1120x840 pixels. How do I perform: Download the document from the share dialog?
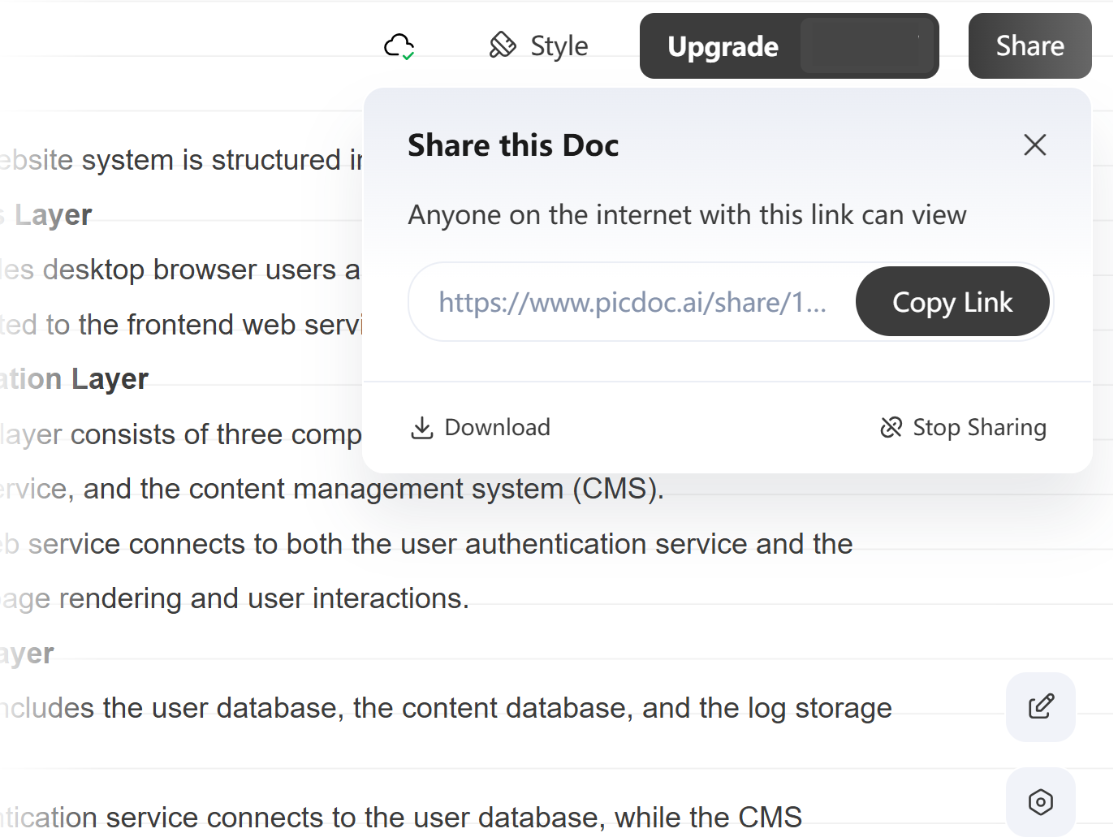pos(481,428)
